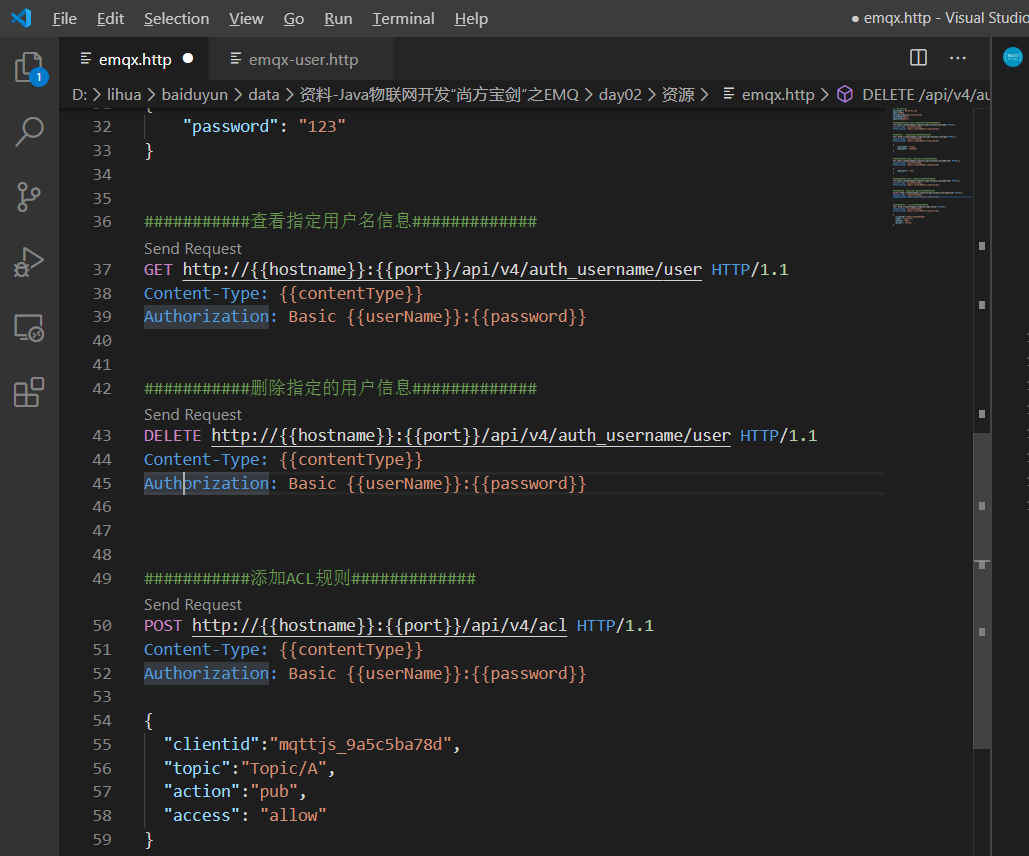Open the View menu
This screenshot has height=856, width=1029.
coord(246,18)
